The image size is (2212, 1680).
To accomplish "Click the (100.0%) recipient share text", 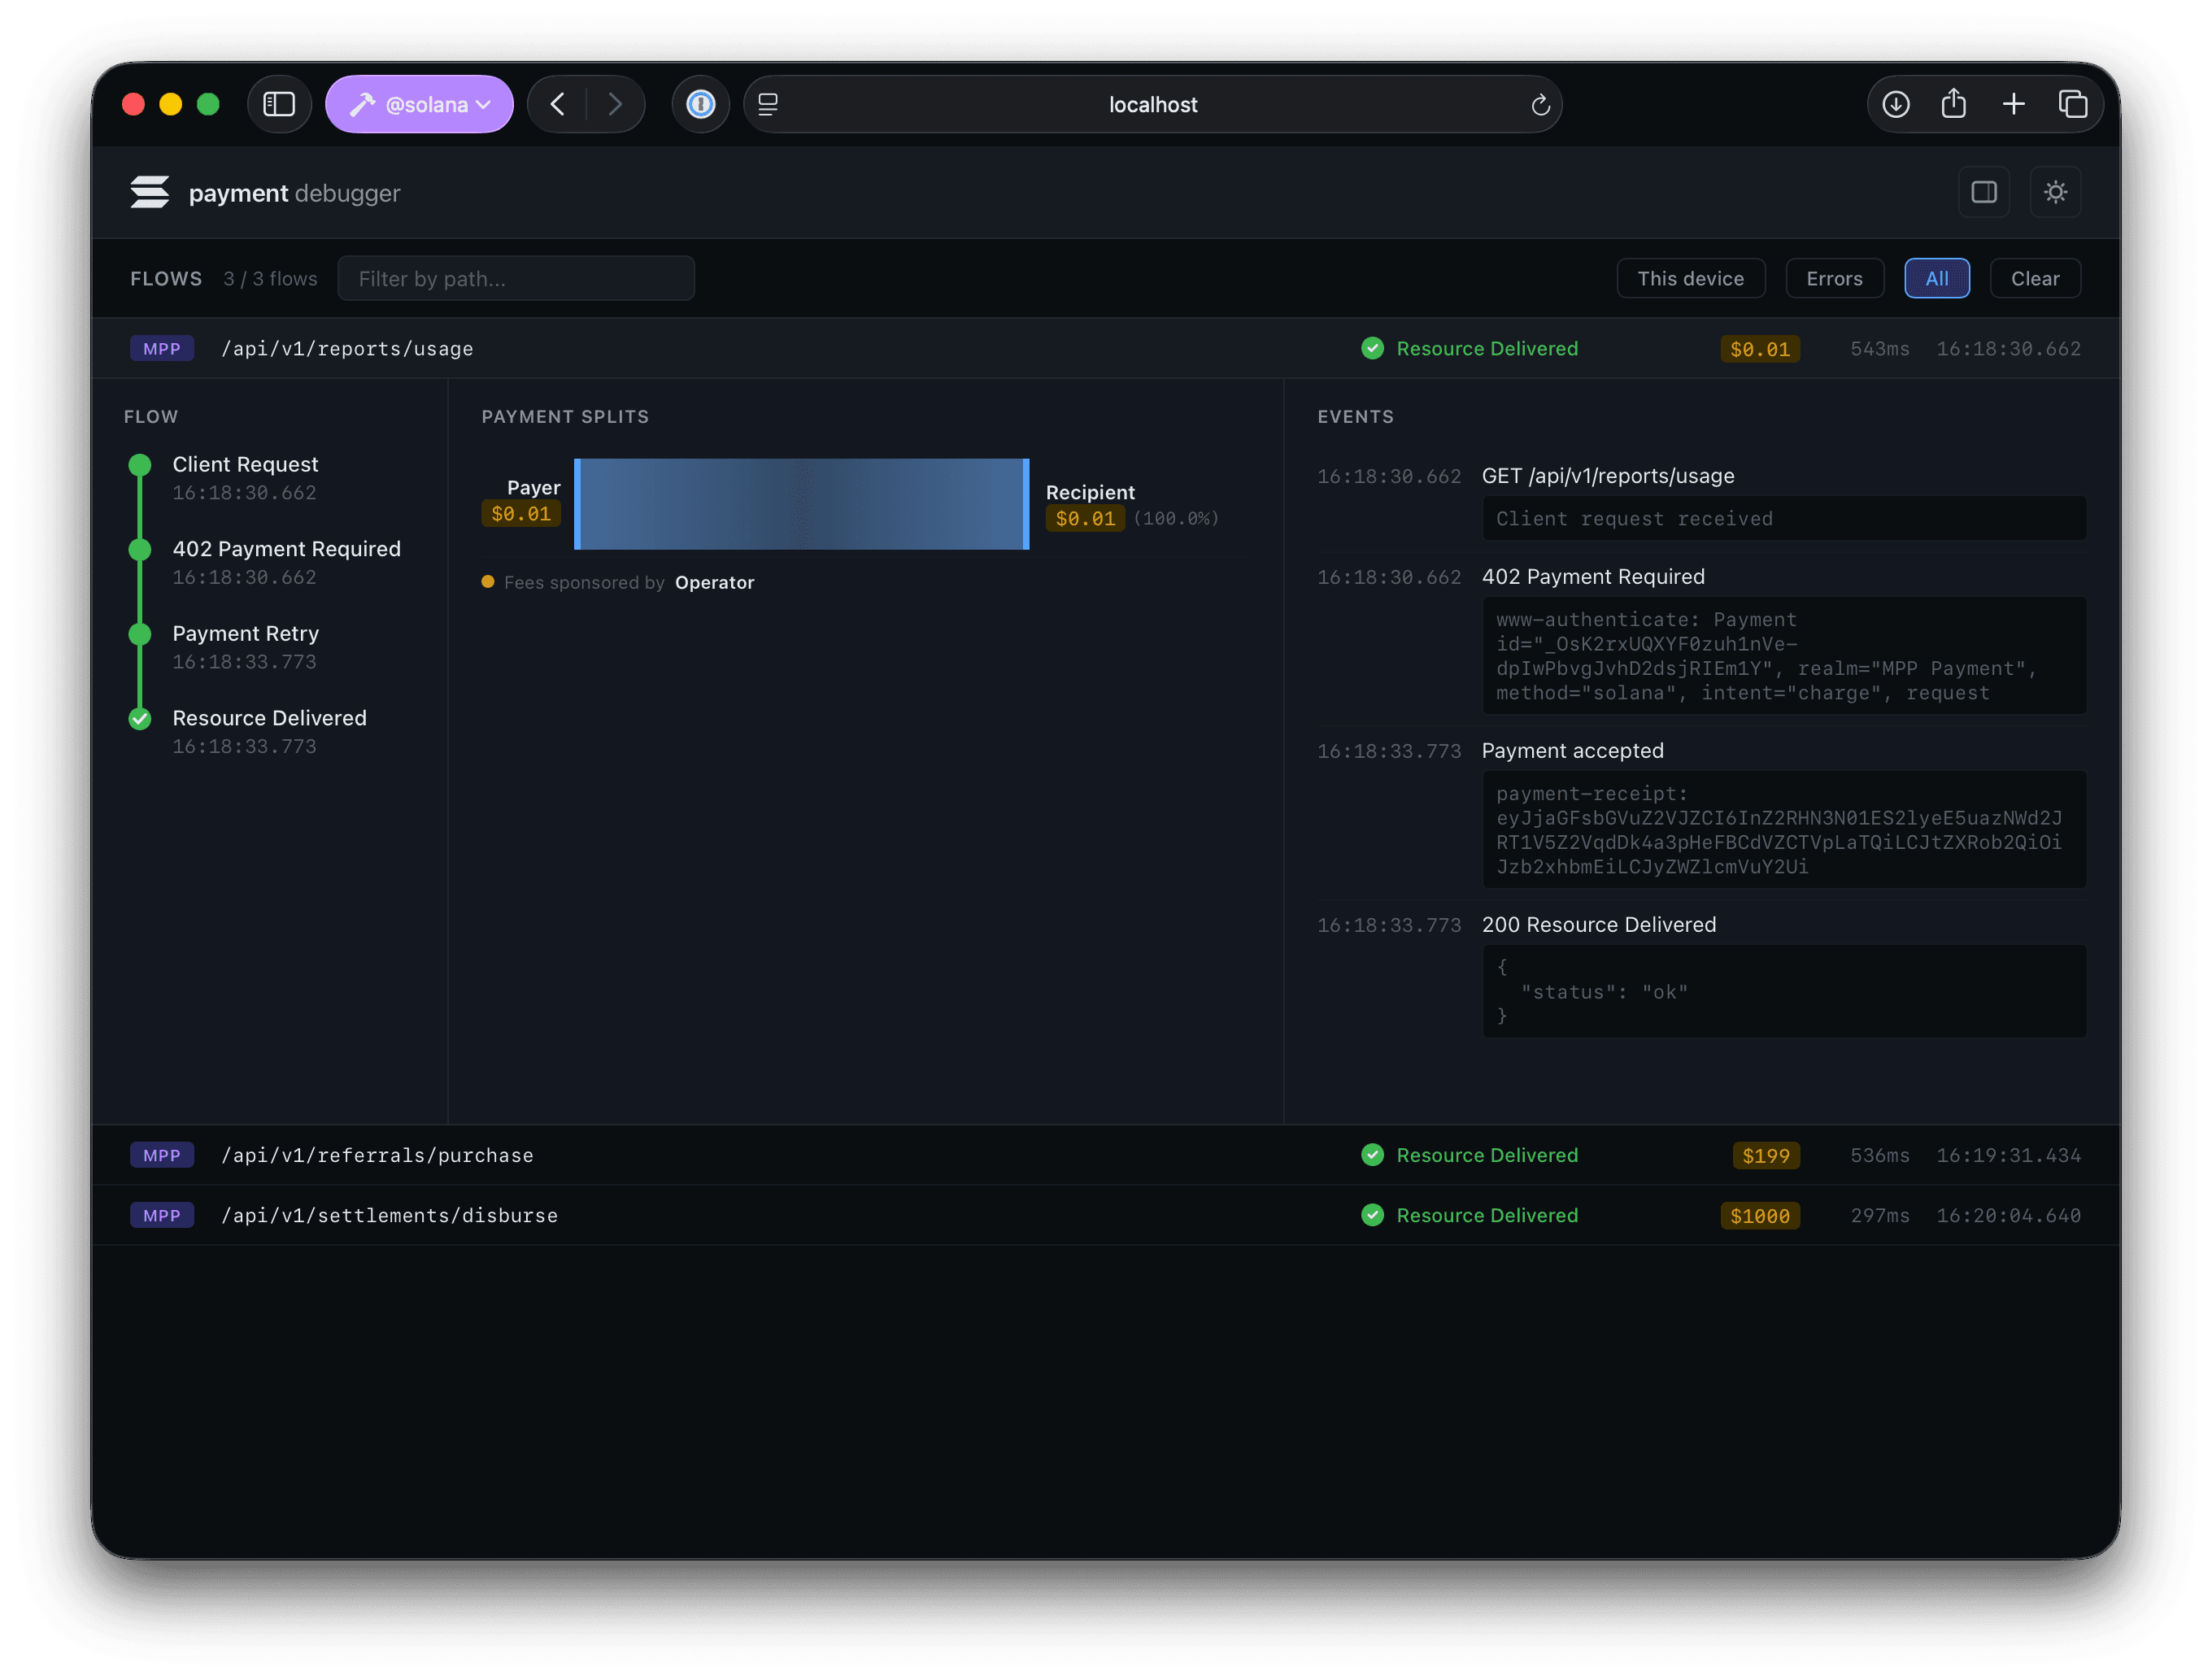I will [x=1176, y=519].
